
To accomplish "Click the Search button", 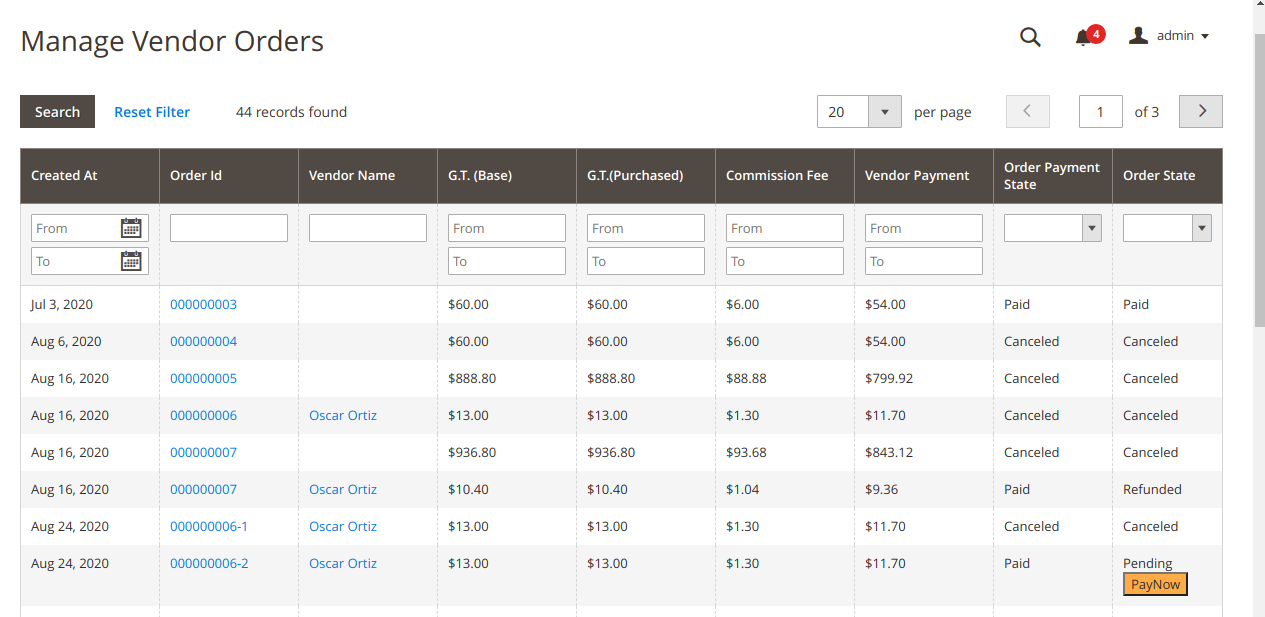I will (x=57, y=112).
